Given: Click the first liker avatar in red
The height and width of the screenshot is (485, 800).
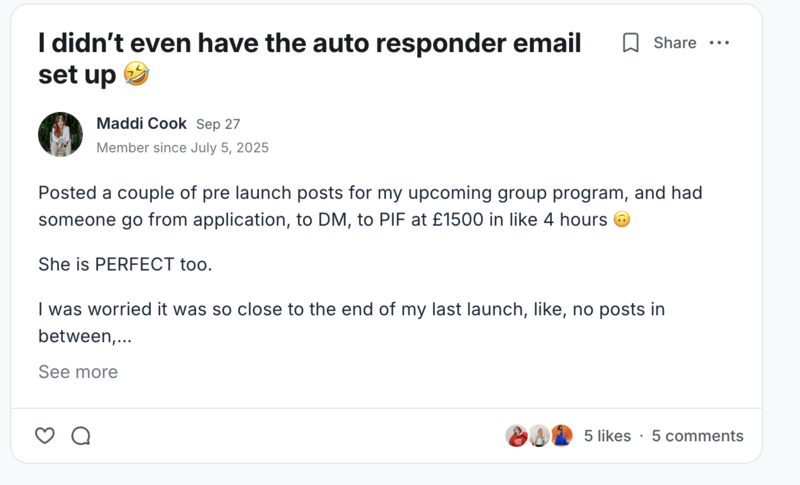Looking at the screenshot, I should tap(517, 436).
